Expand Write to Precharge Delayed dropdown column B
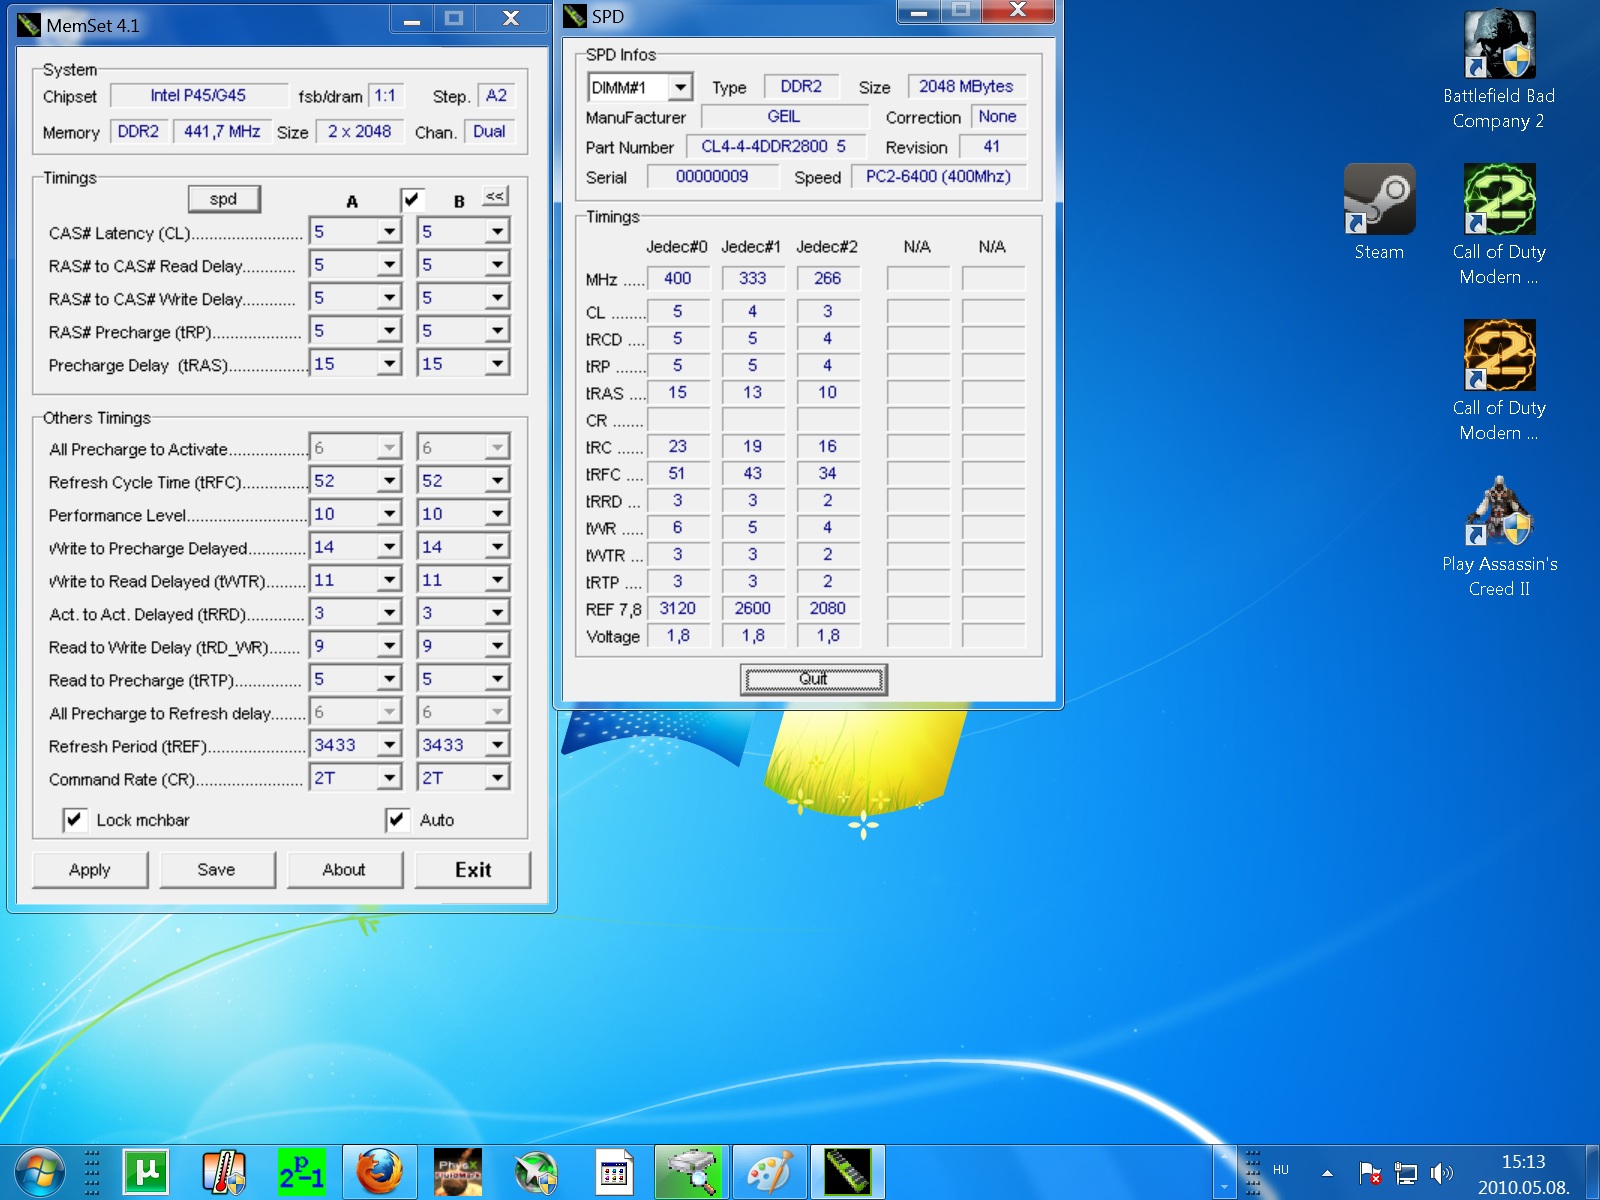 (497, 547)
